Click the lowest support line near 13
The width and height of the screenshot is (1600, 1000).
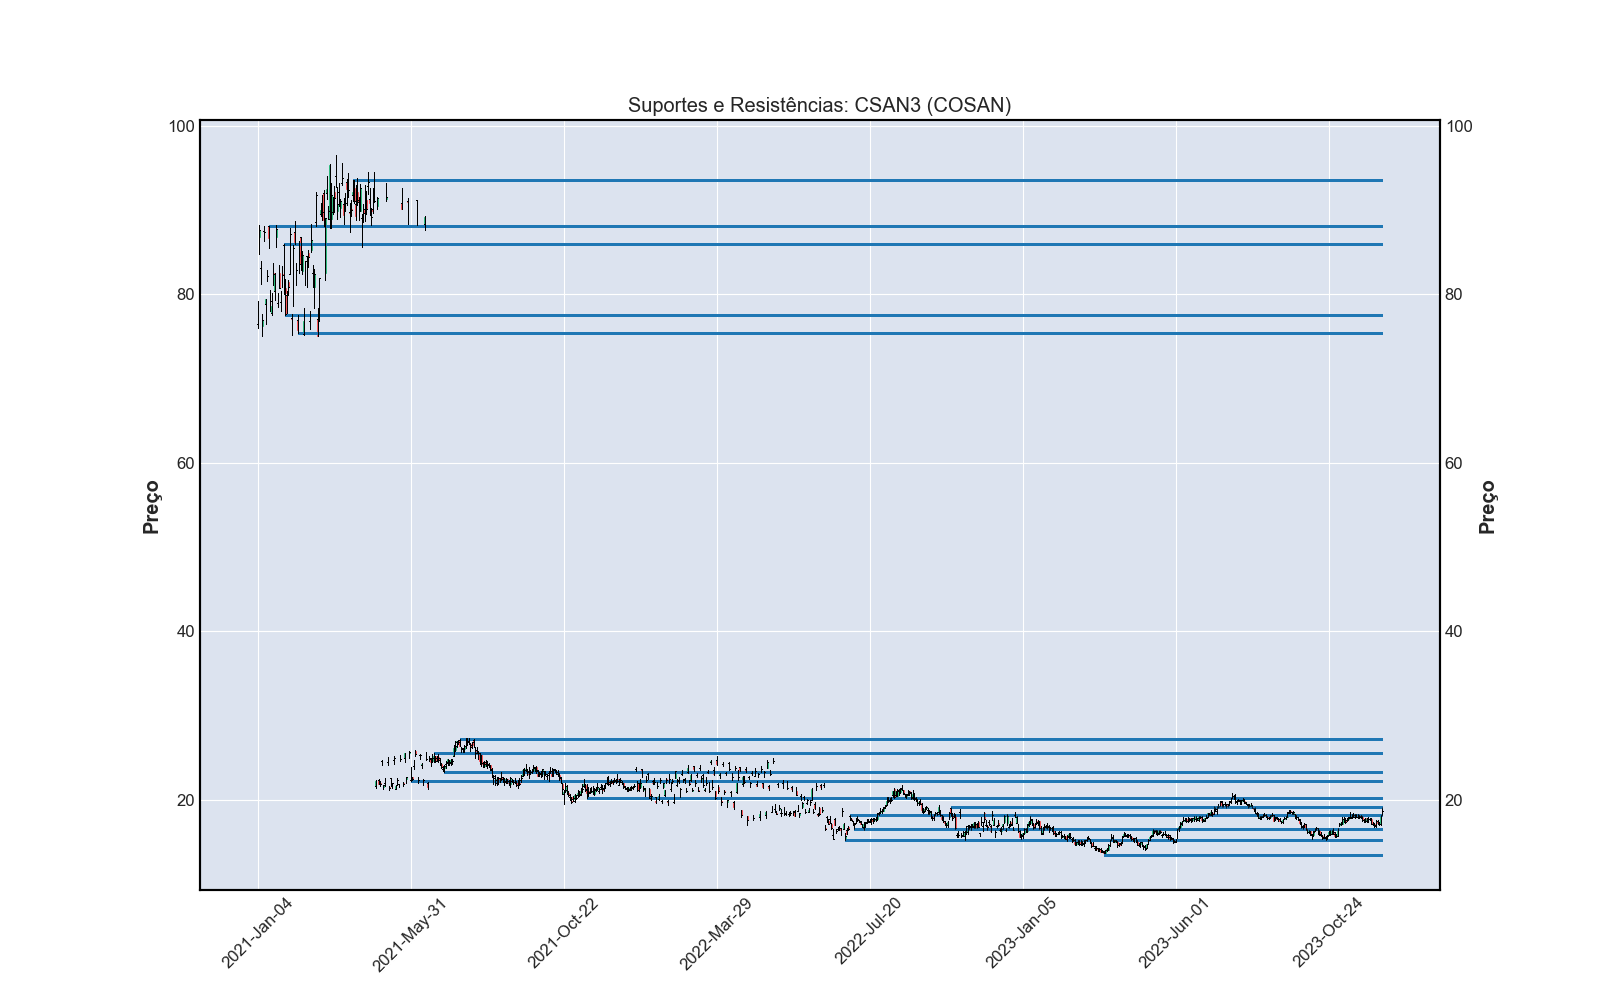(1243, 855)
